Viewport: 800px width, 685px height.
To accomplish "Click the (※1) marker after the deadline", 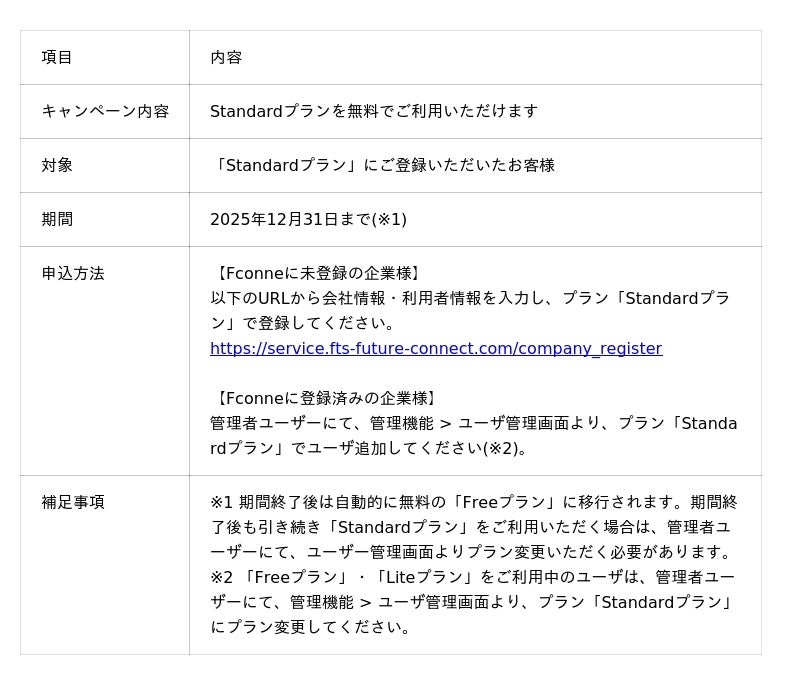I will [x=389, y=219].
